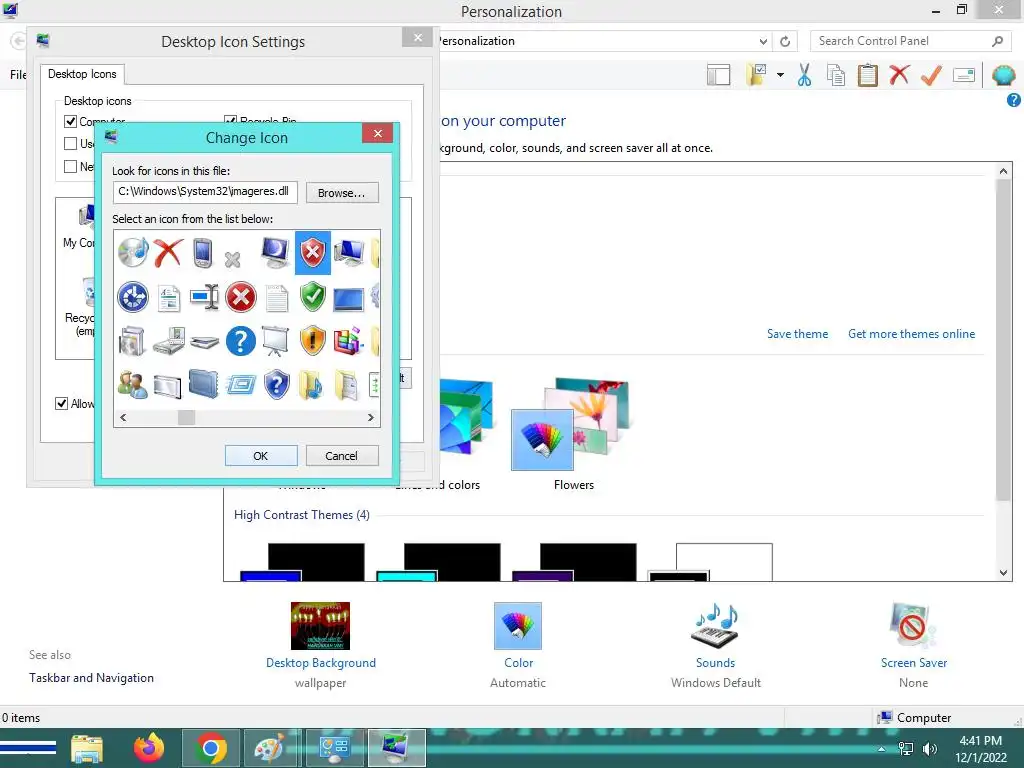Click the icon list horizontal scrollbar thumb
Viewport: 1024px width, 768px height.
187,417
